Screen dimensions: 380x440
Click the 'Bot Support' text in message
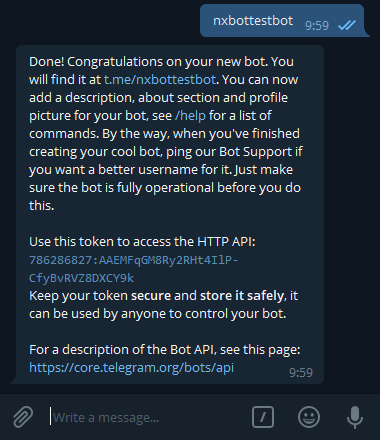click(255, 152)
